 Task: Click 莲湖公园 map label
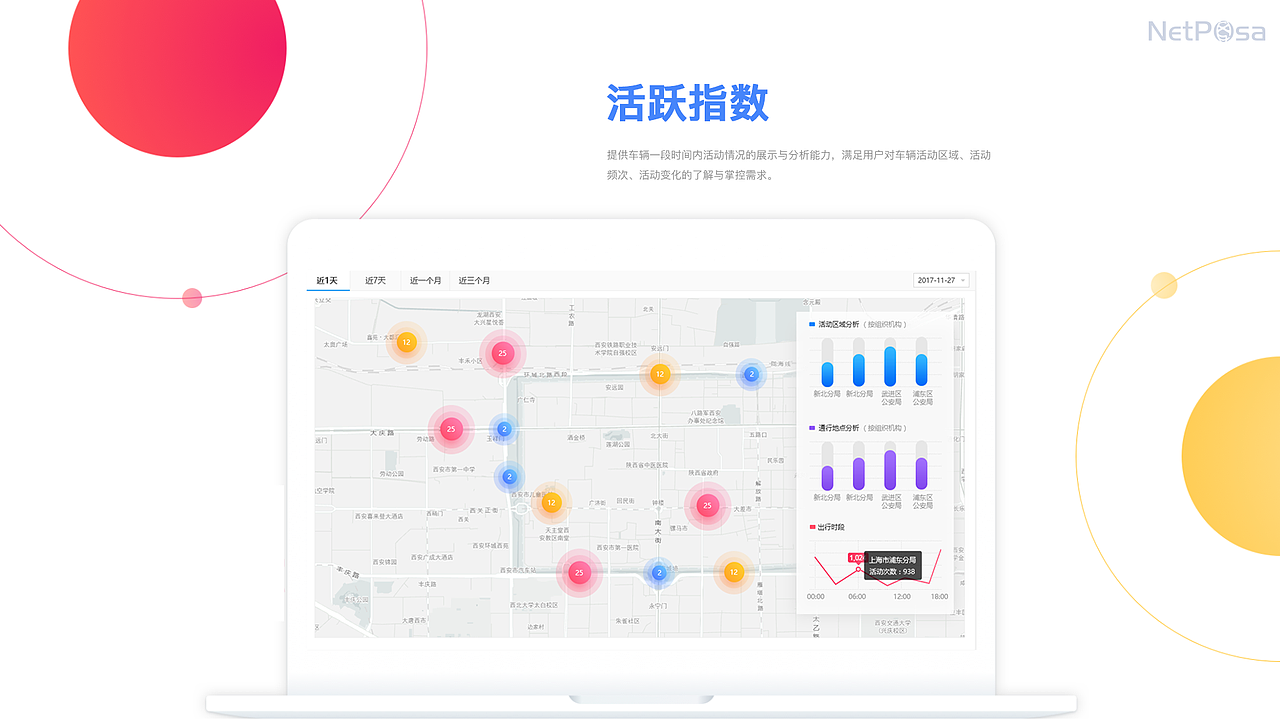(620, 445)
